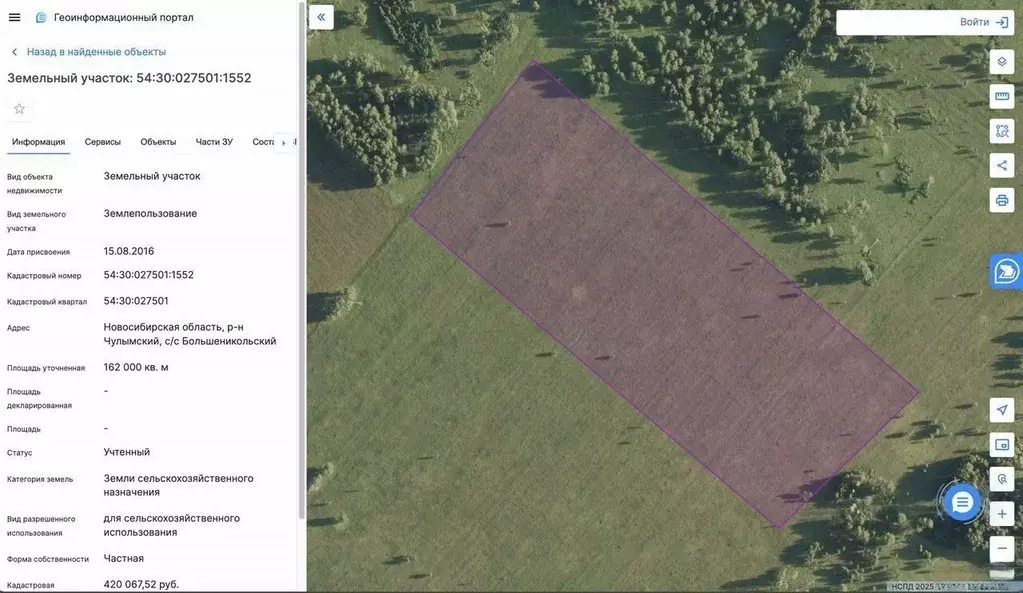Click the info panel vertical scrollbar
Image resolution: width=1023 pixels, height=593 pixels.
click(x=301, y=261)
